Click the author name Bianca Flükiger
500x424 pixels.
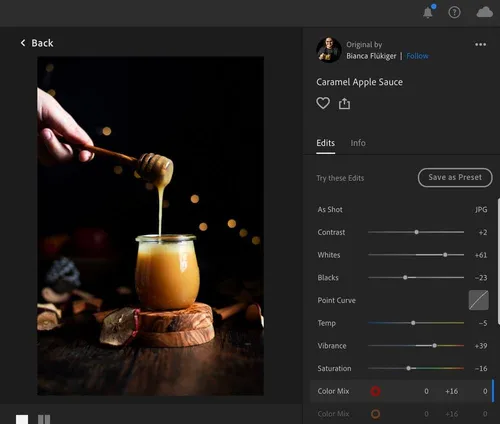(371, 56)
